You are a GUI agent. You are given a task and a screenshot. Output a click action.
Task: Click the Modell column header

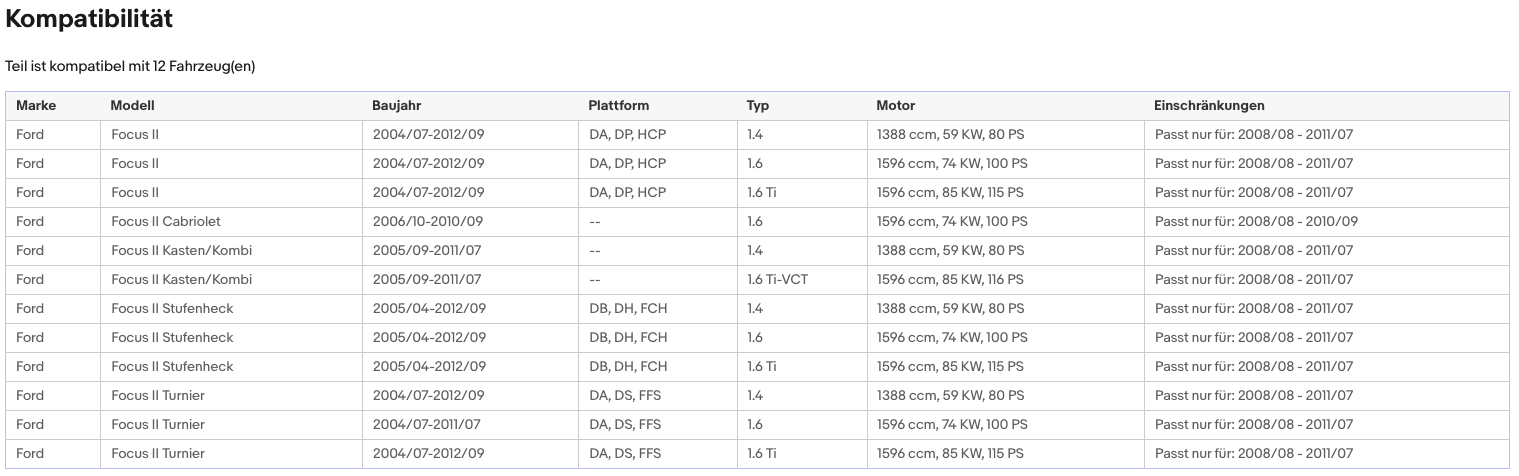132,105
